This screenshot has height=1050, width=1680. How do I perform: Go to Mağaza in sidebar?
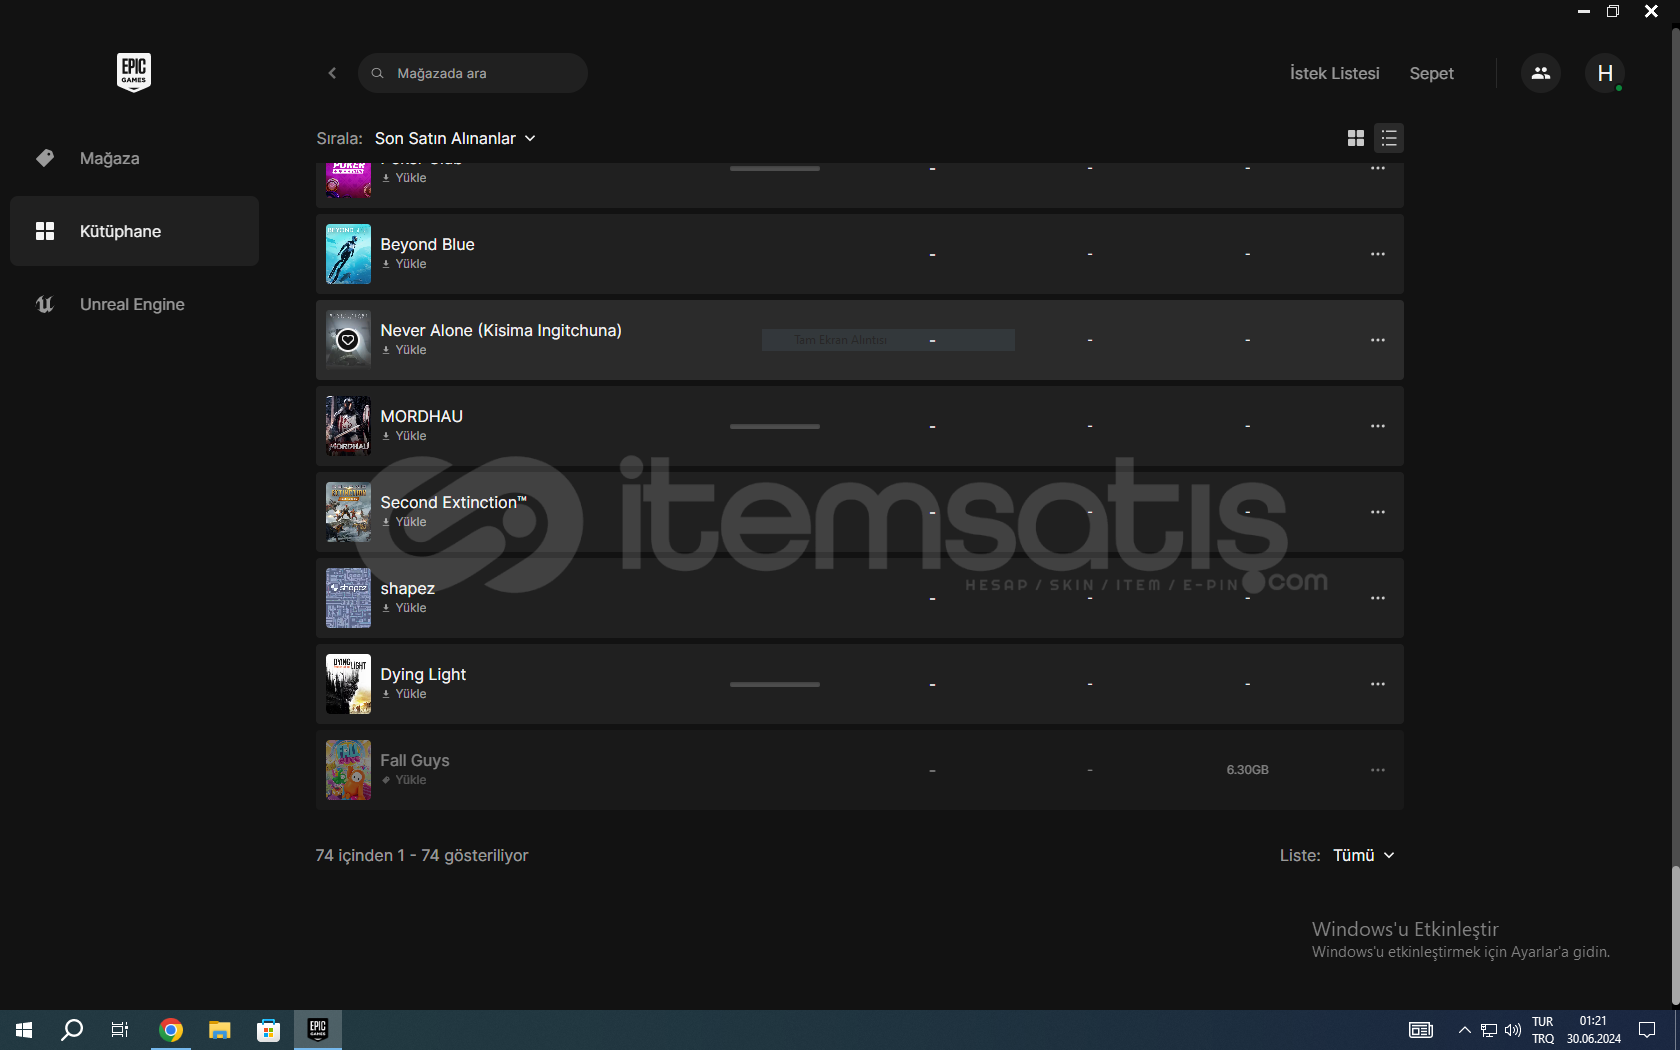(134, 158)
